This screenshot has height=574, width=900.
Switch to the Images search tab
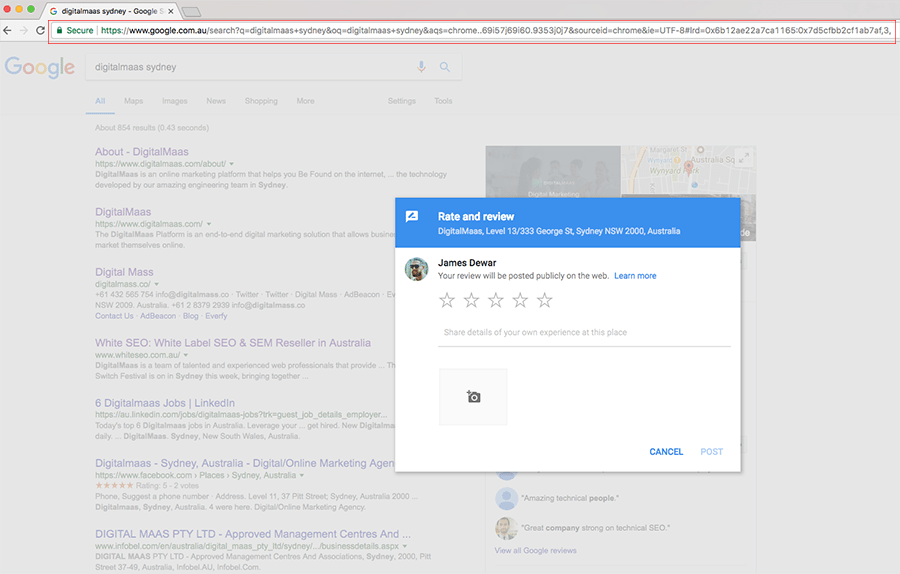tap(174, 101)
